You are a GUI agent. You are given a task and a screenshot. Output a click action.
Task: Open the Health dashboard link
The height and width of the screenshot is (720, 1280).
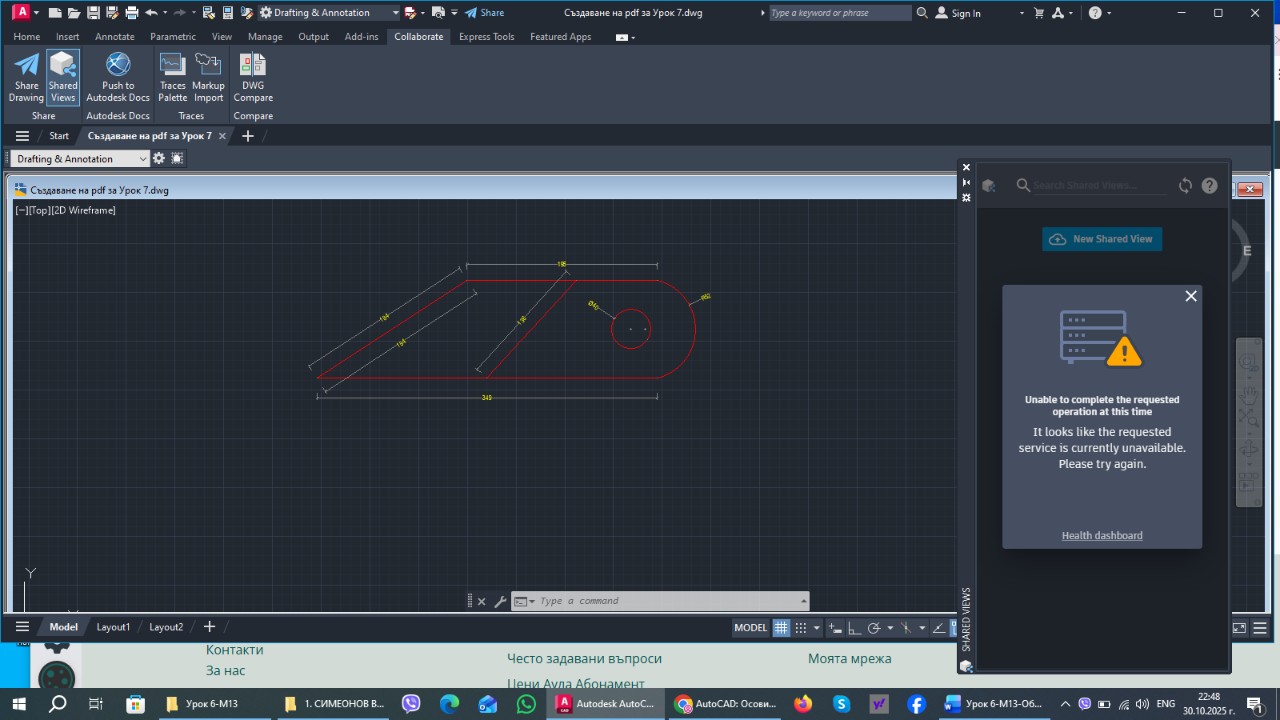tap(1102, 536)
